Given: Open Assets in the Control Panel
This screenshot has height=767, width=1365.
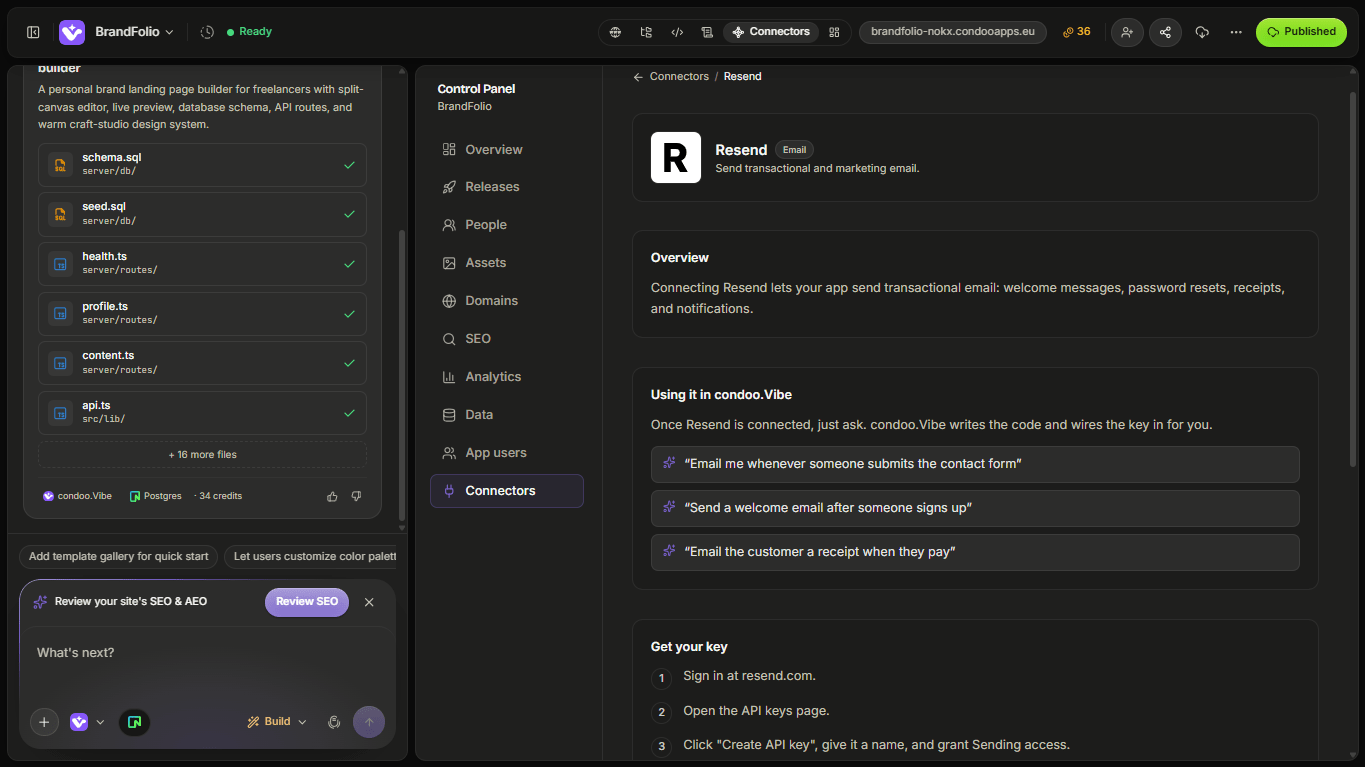Looking at the screenshot, I should pyautogui.click(x=507, y=263).
